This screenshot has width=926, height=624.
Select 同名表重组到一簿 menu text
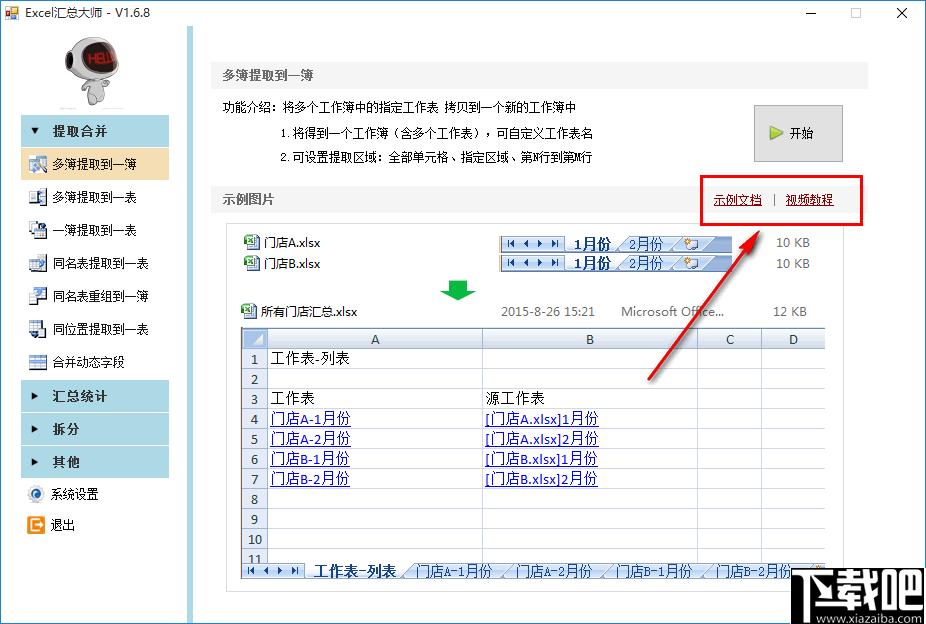click(100, 297)
